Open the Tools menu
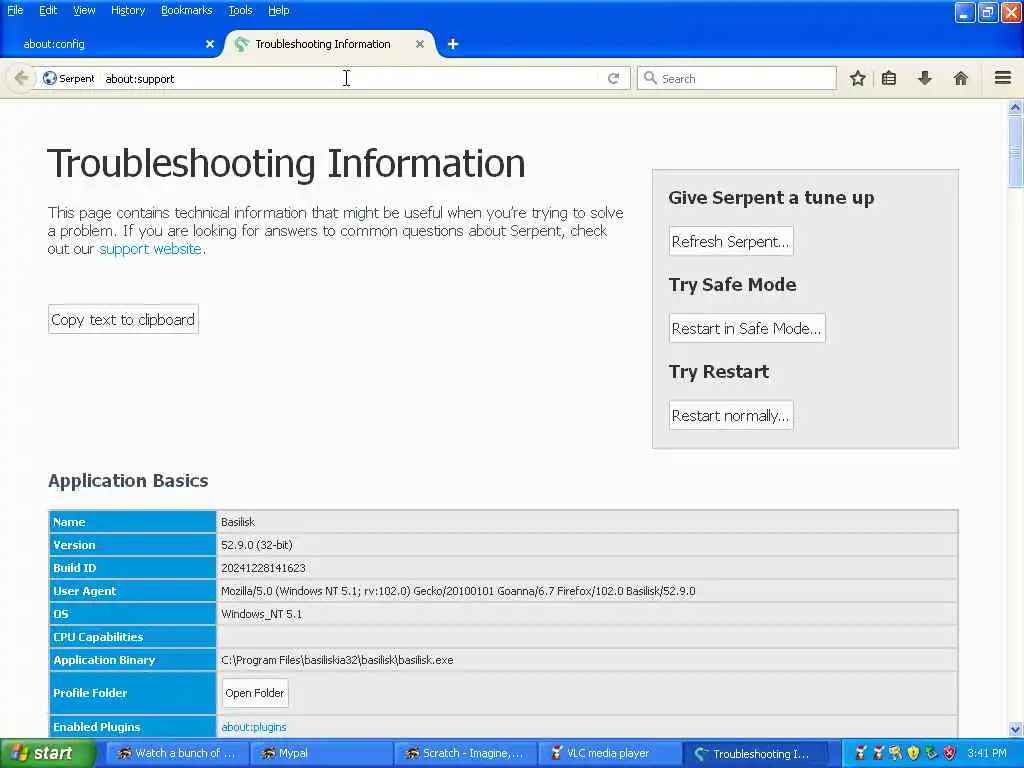1024x768 pixels. (240, 10)
